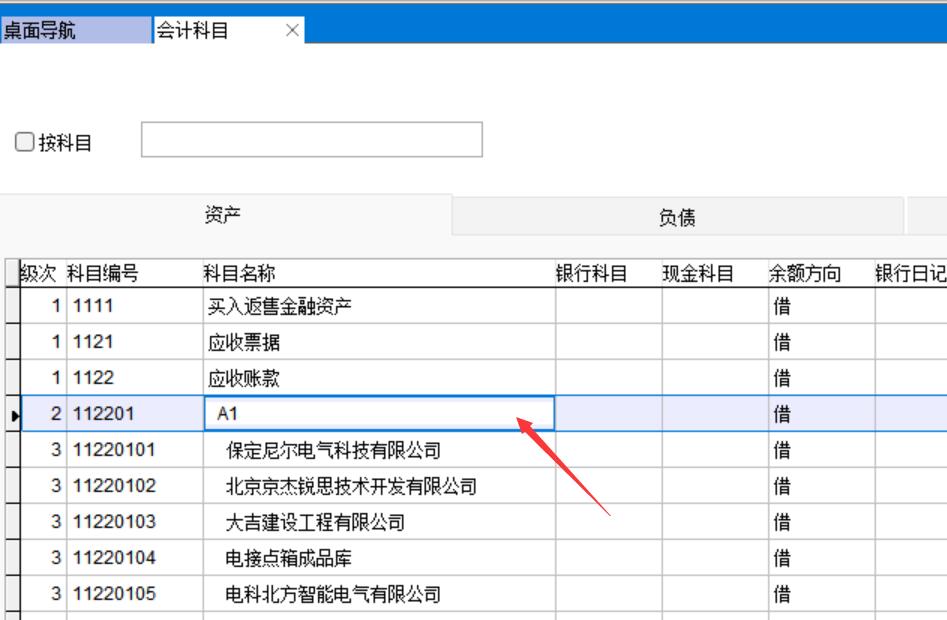Focus the search field beside 按科目
This screenshot has width=947, height=620.
[311, 140]
